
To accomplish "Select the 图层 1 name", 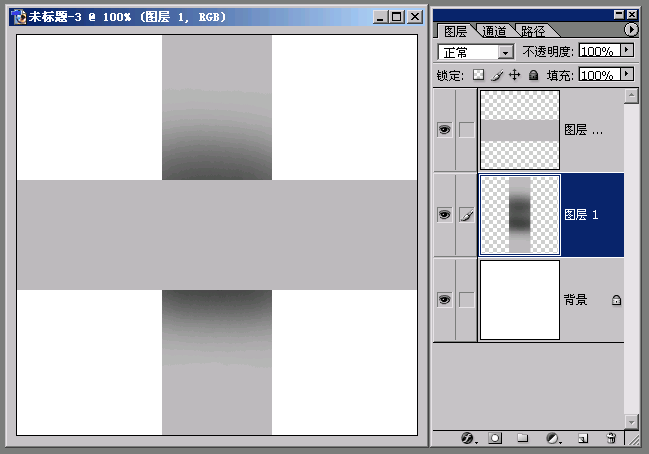I will pyautogui.click(x=581, y=215).
